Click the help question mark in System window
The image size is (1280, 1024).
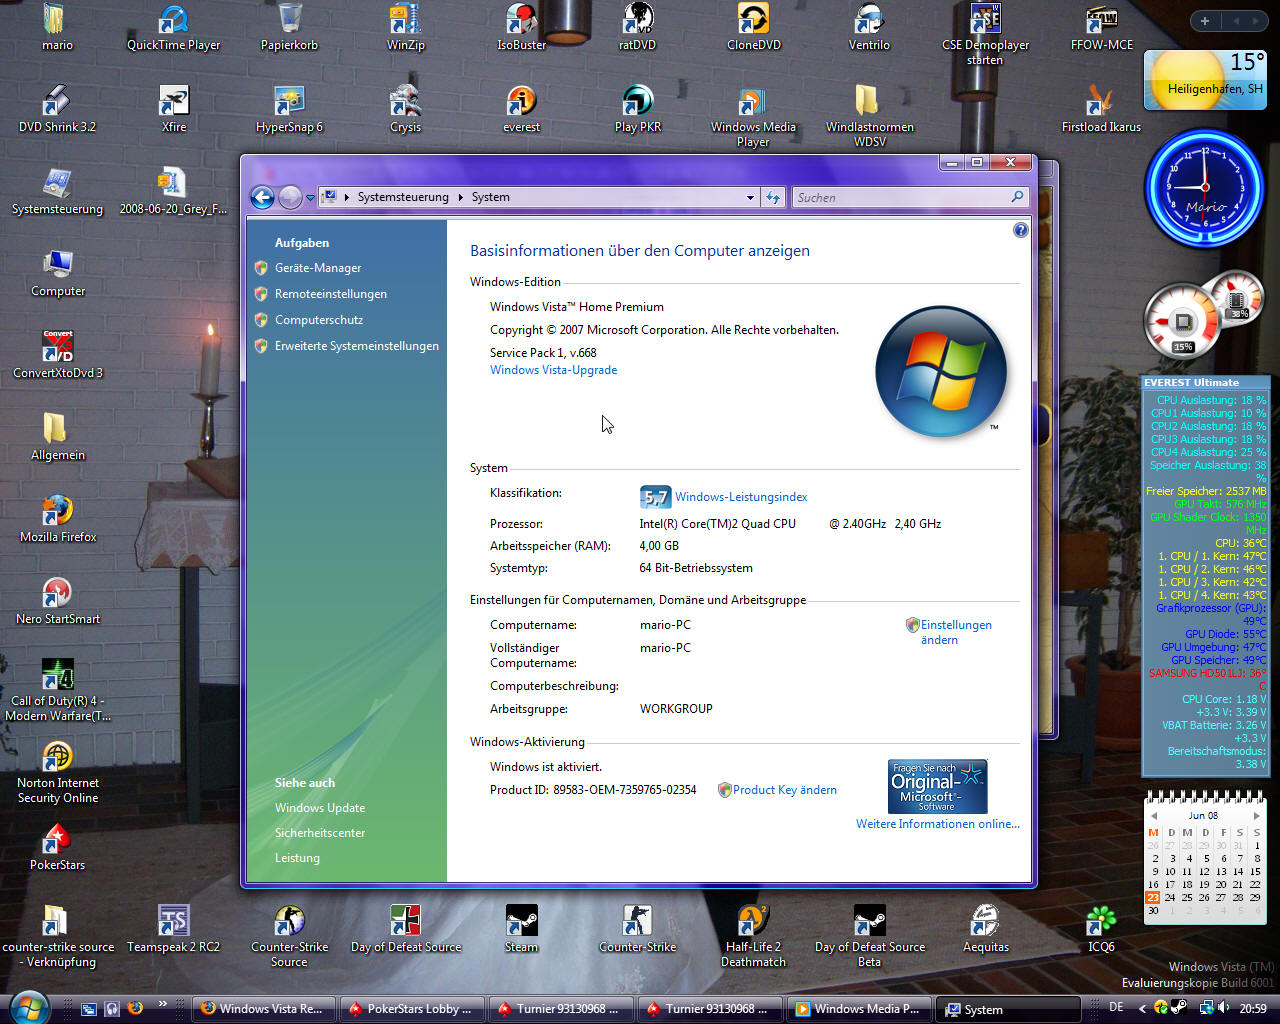coord(1020,230)
